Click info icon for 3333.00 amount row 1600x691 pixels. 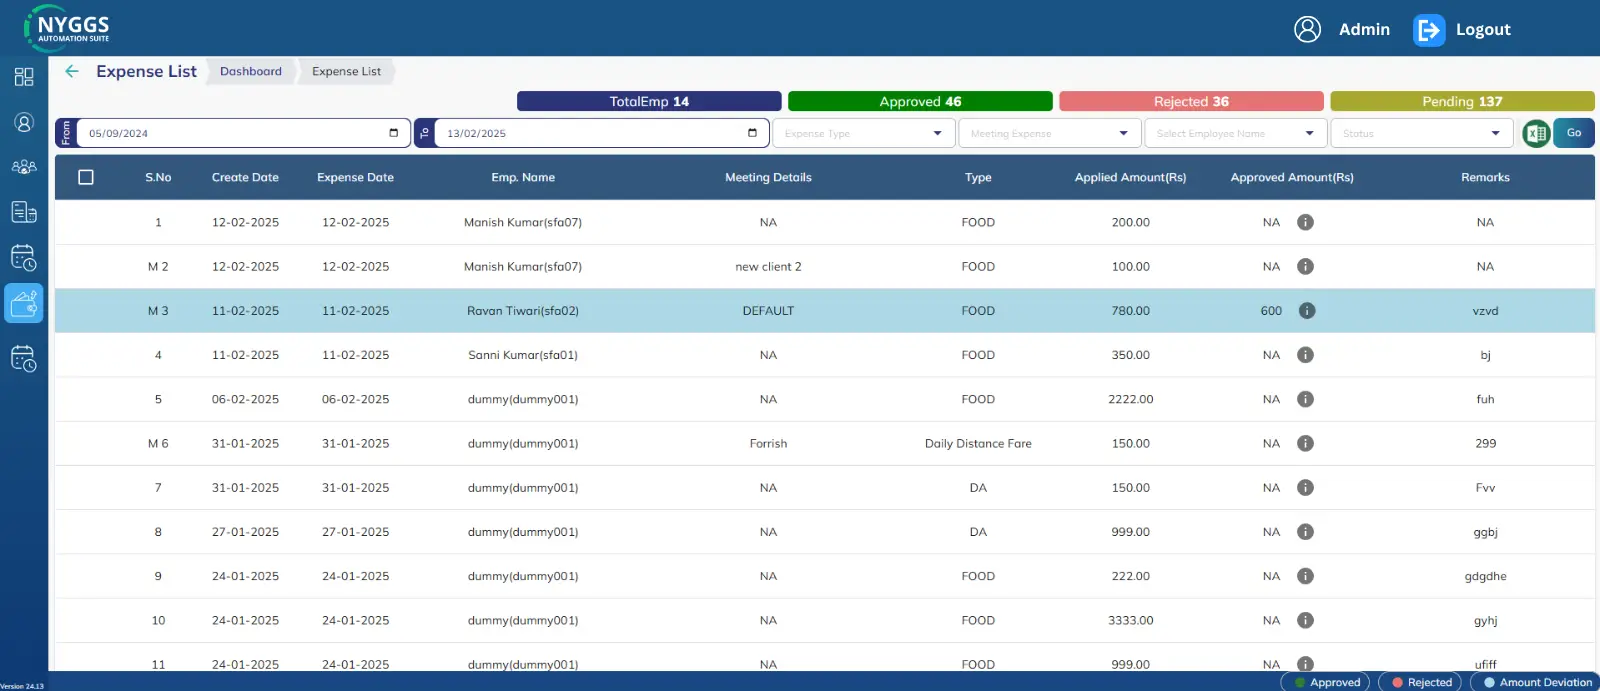[1305, 620]
